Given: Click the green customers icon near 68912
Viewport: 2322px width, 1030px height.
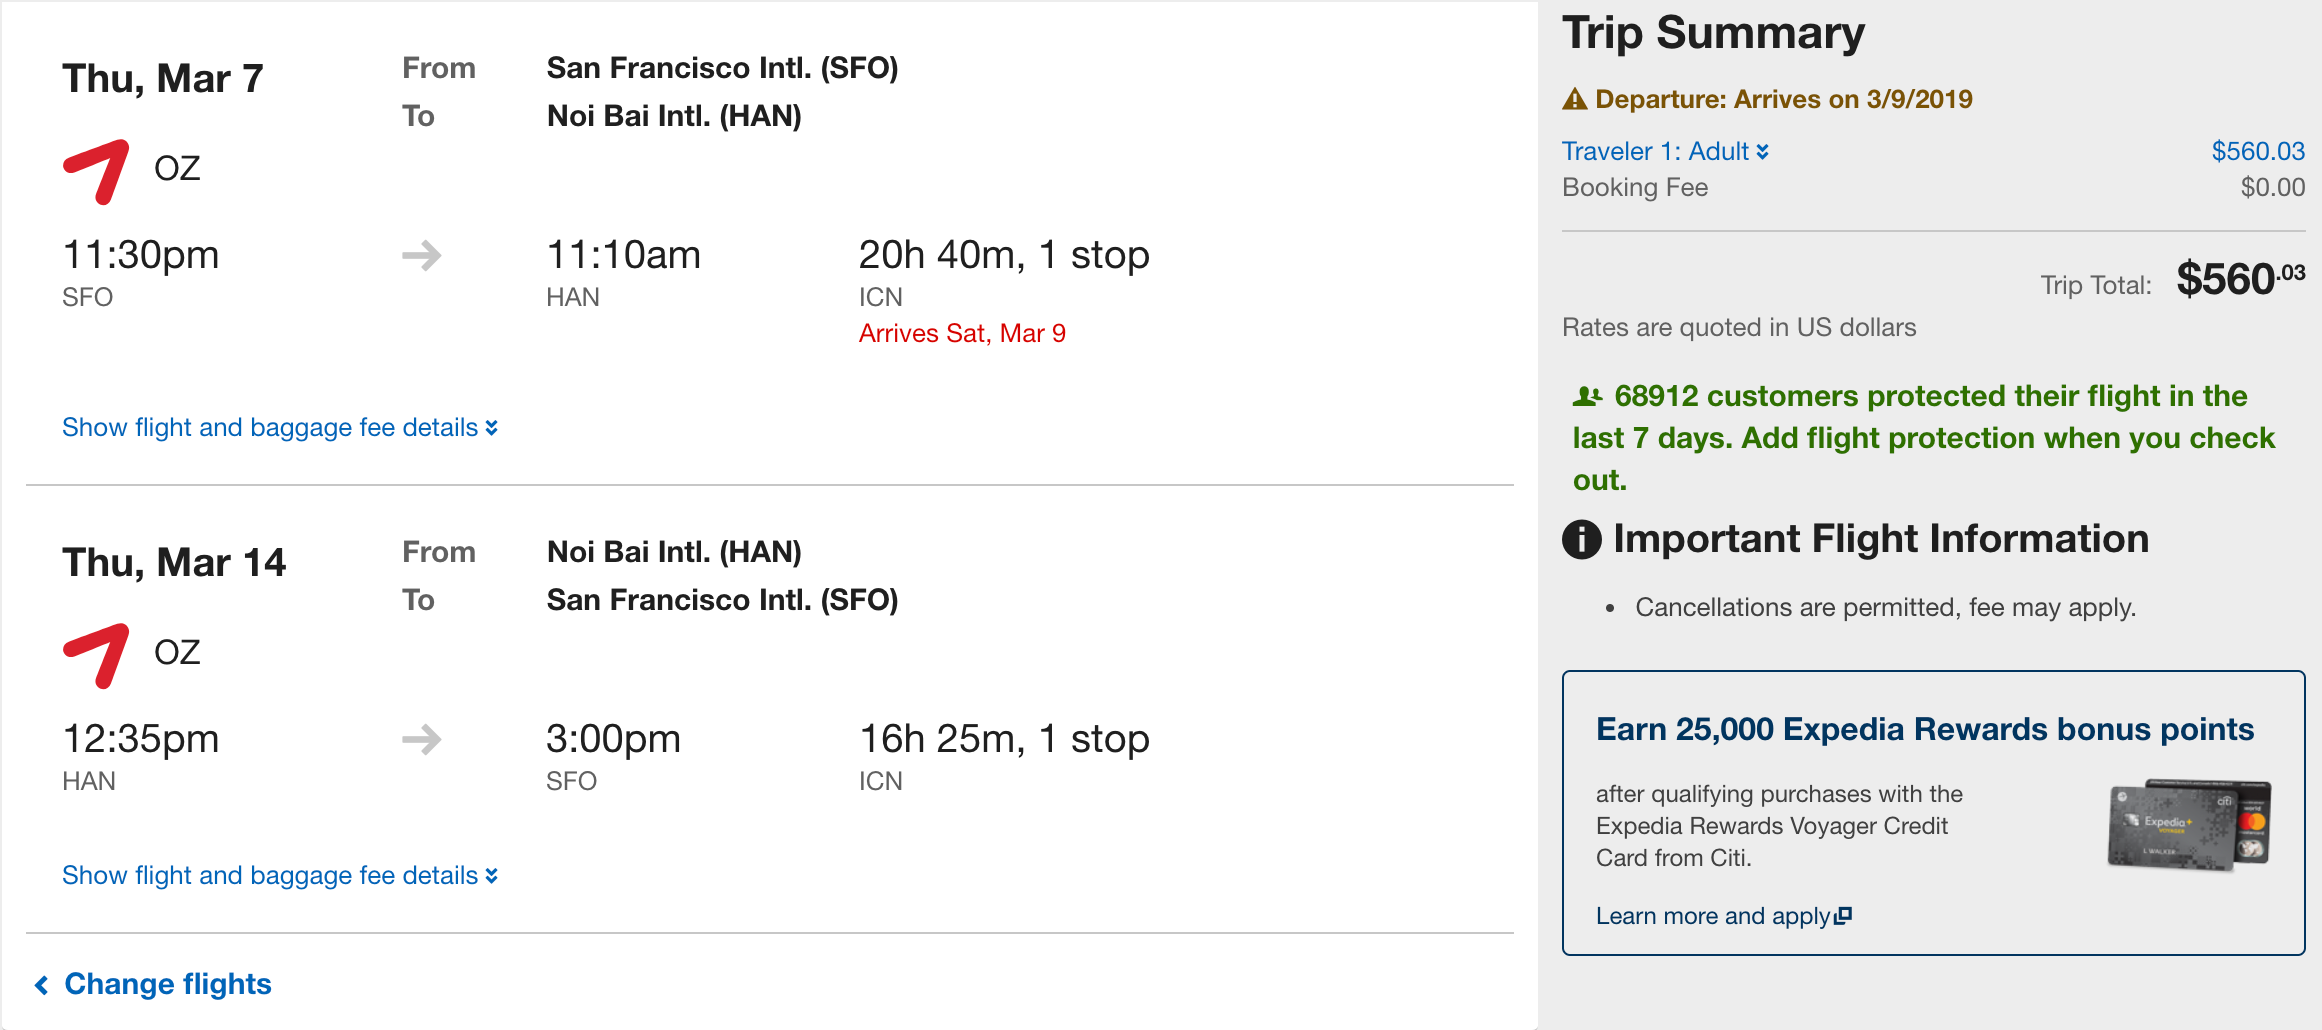Looking at the screenshot, I should pos(1587,397).
